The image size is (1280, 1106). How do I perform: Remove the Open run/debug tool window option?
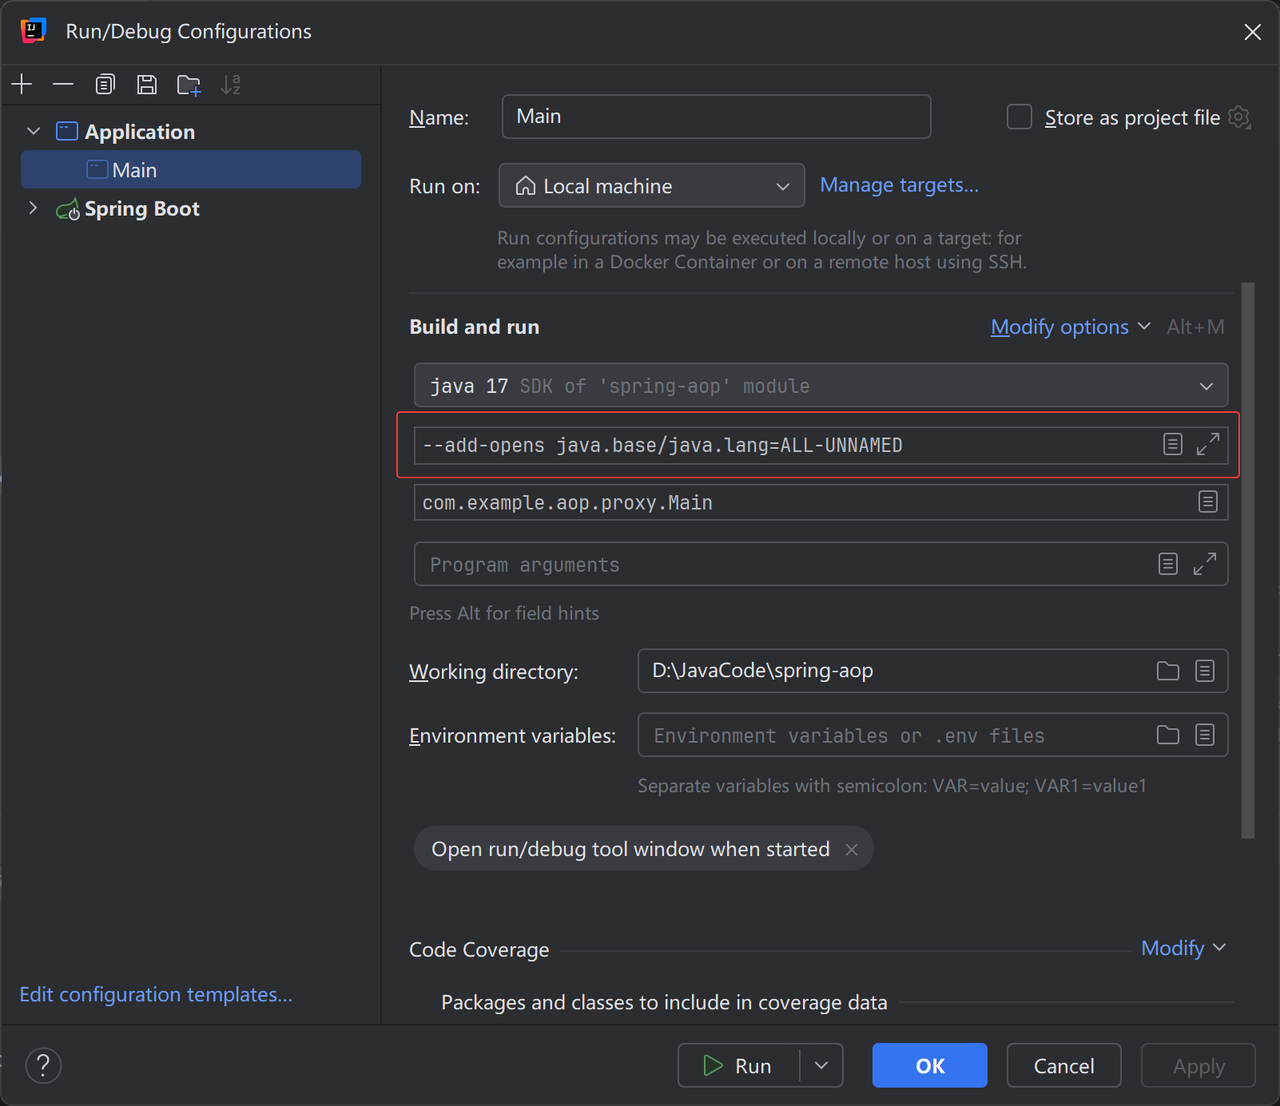tap(852, 849)
